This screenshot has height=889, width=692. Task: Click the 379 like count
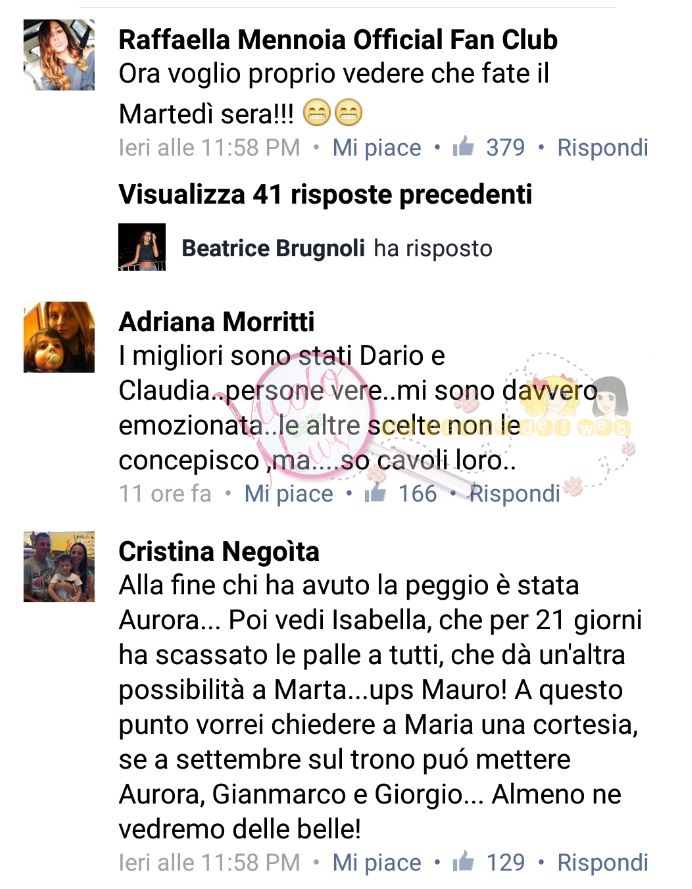(506, 147)
